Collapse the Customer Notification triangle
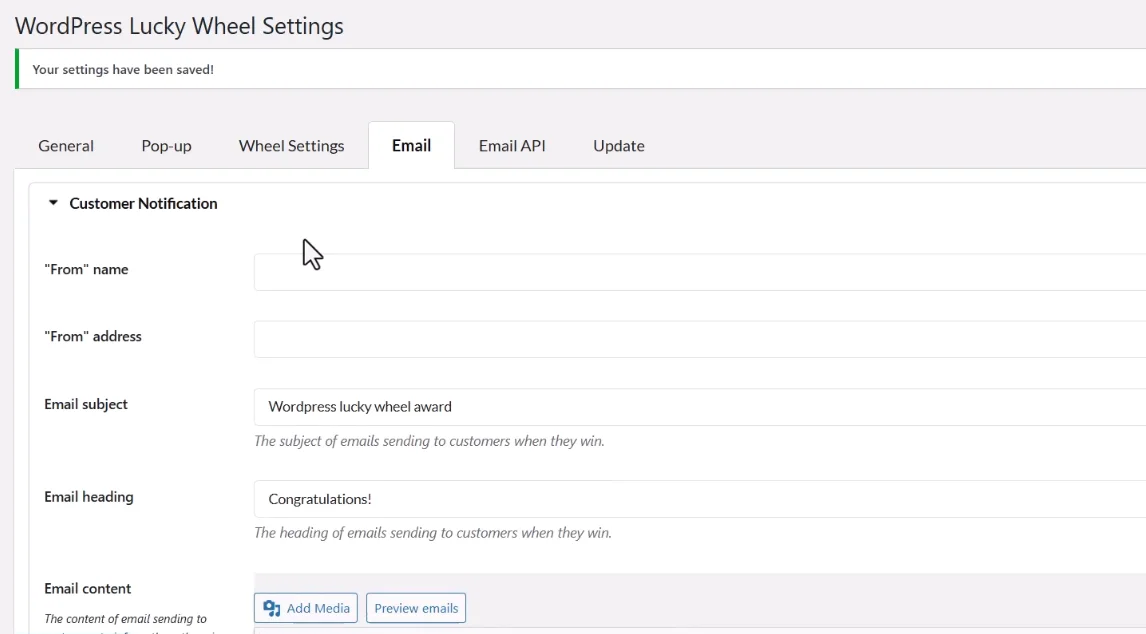The width and height of the screenshot is (1146, 634). [x=53, y=203]
